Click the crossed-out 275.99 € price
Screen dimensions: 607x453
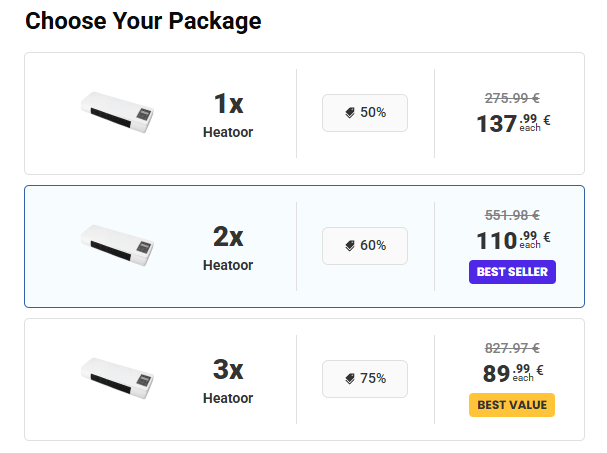tap(512, 98)
